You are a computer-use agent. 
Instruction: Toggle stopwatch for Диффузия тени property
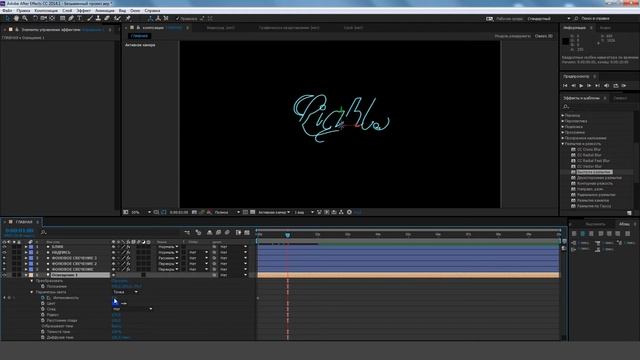(43, 338)
